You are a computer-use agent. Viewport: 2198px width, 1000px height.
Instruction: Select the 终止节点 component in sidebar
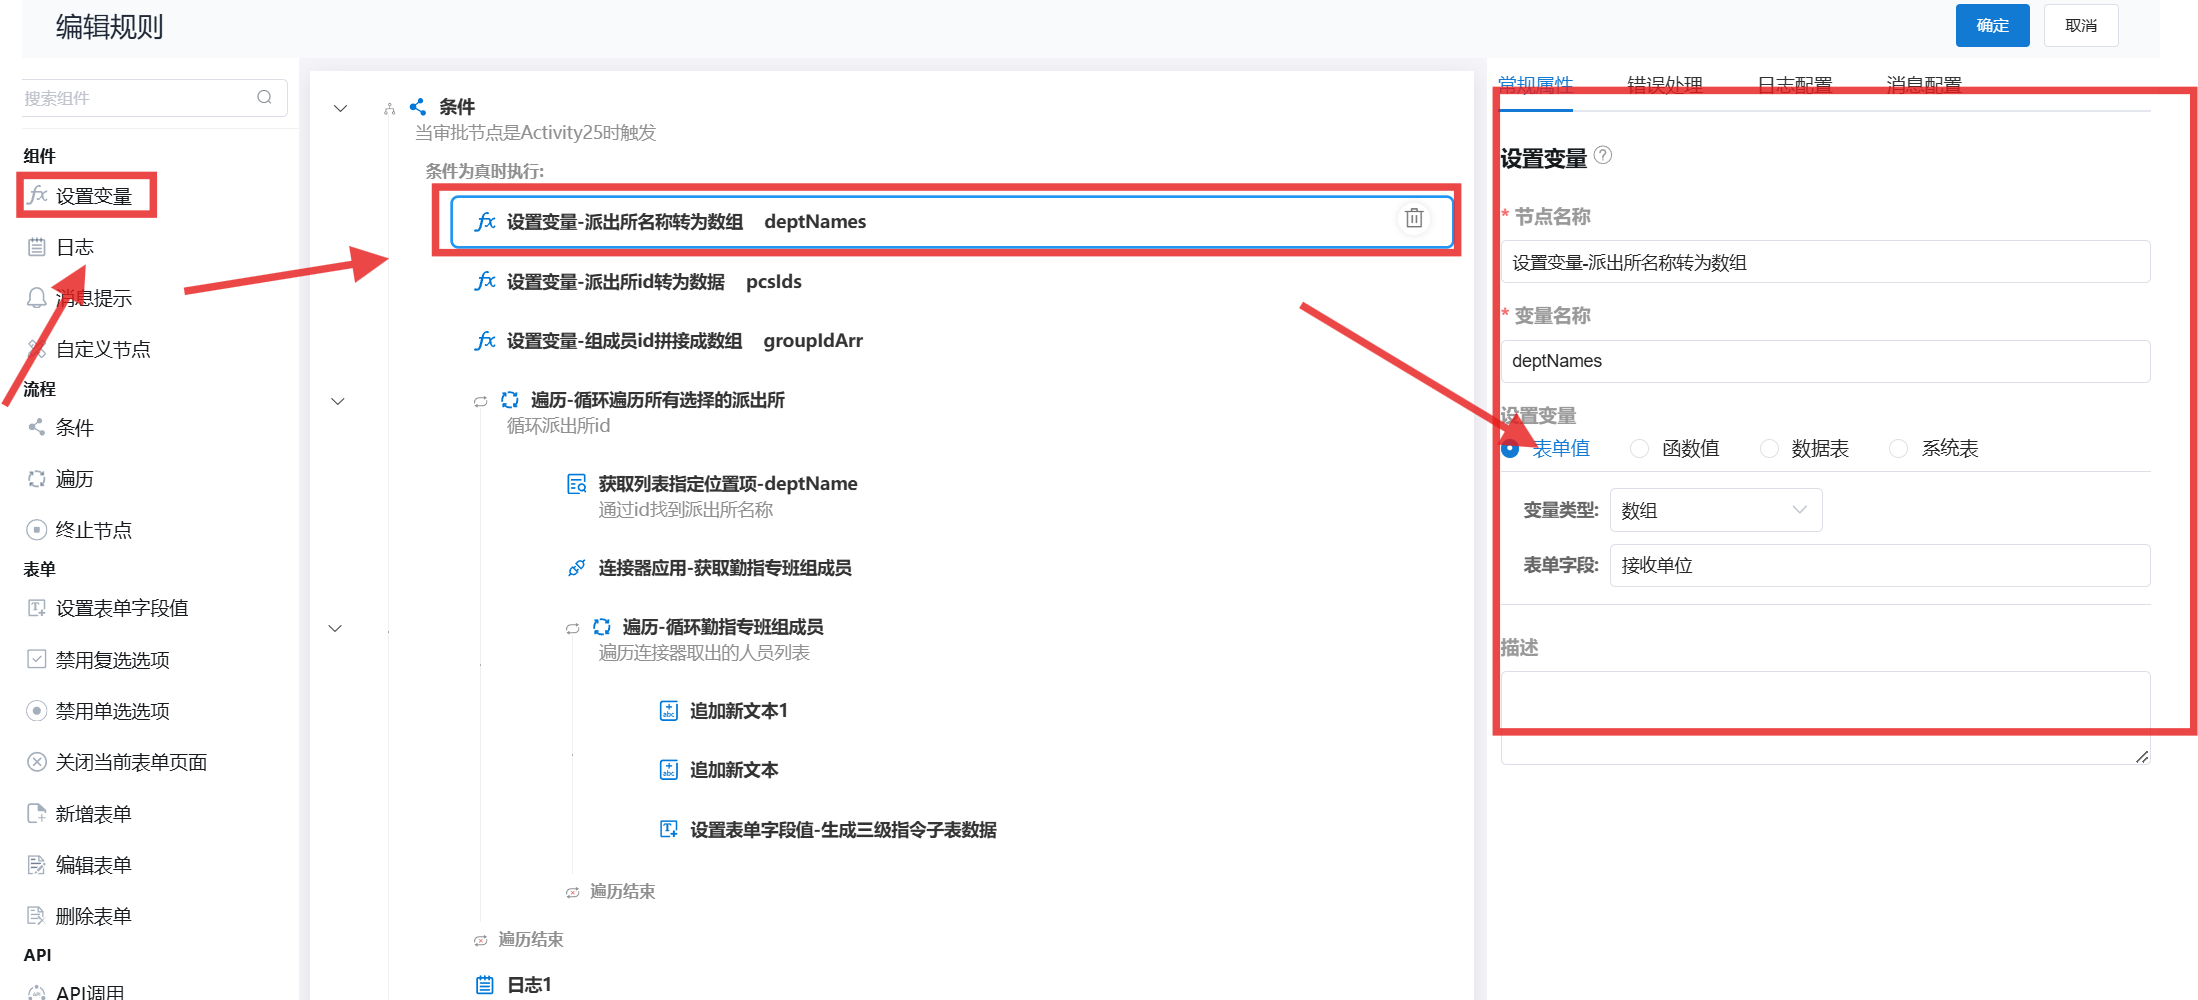[93, 530]
